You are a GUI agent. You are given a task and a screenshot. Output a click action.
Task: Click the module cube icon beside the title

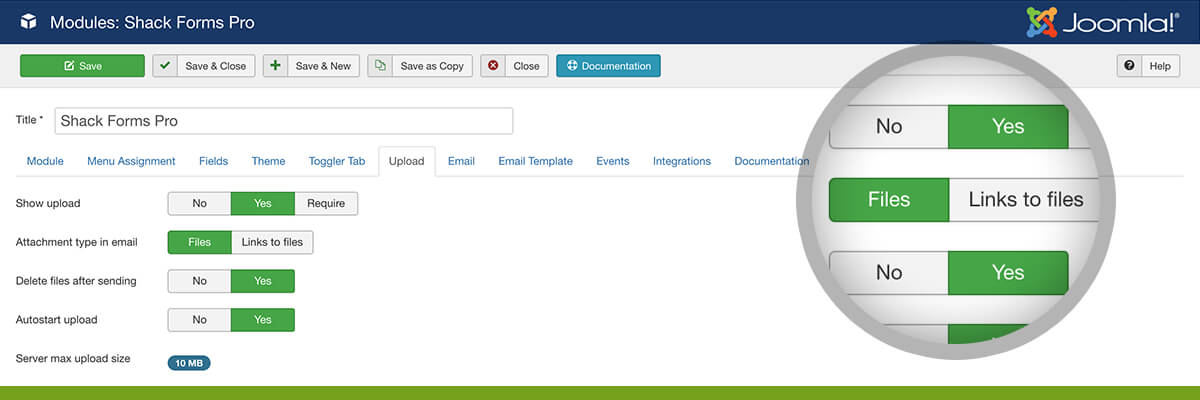pyautogui.click(x=28, y=22)
